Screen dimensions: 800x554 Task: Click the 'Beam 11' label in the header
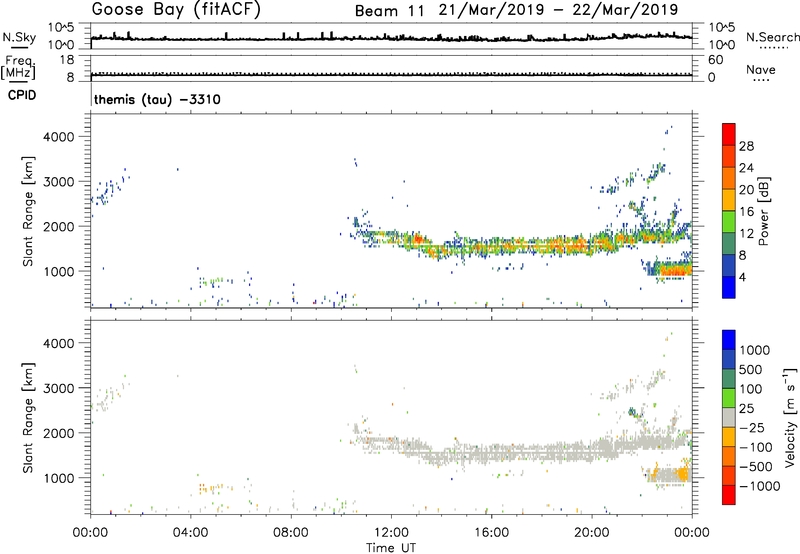pyautogui.click(x=389, y=11)
